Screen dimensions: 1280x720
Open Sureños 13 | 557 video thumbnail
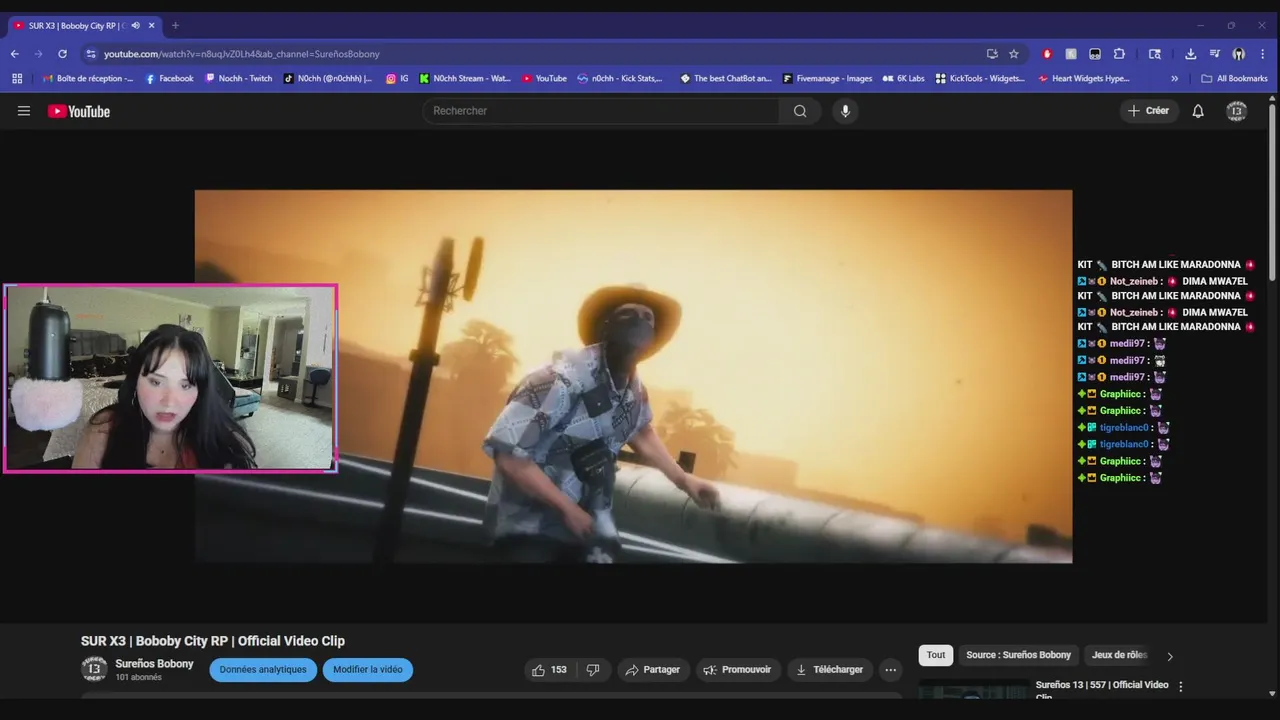973,689
